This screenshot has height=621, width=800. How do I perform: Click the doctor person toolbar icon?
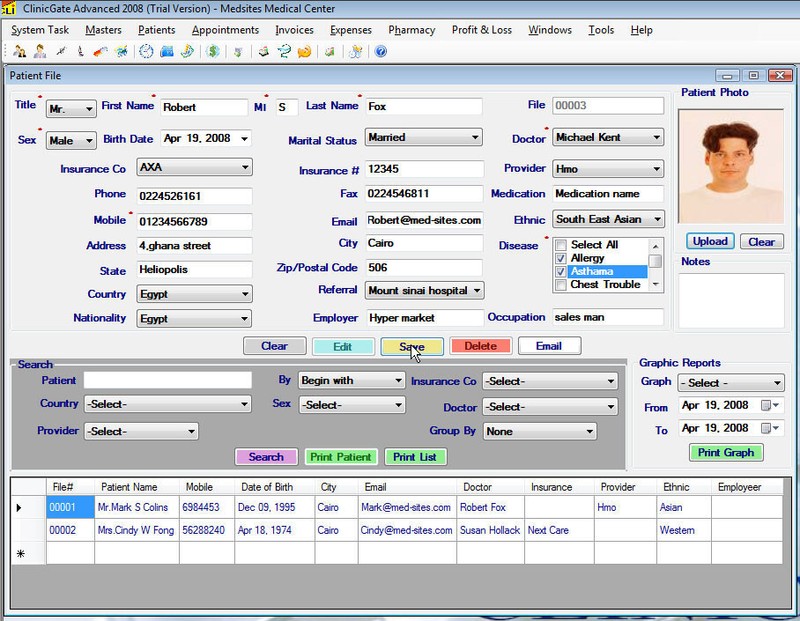point(40,52)
